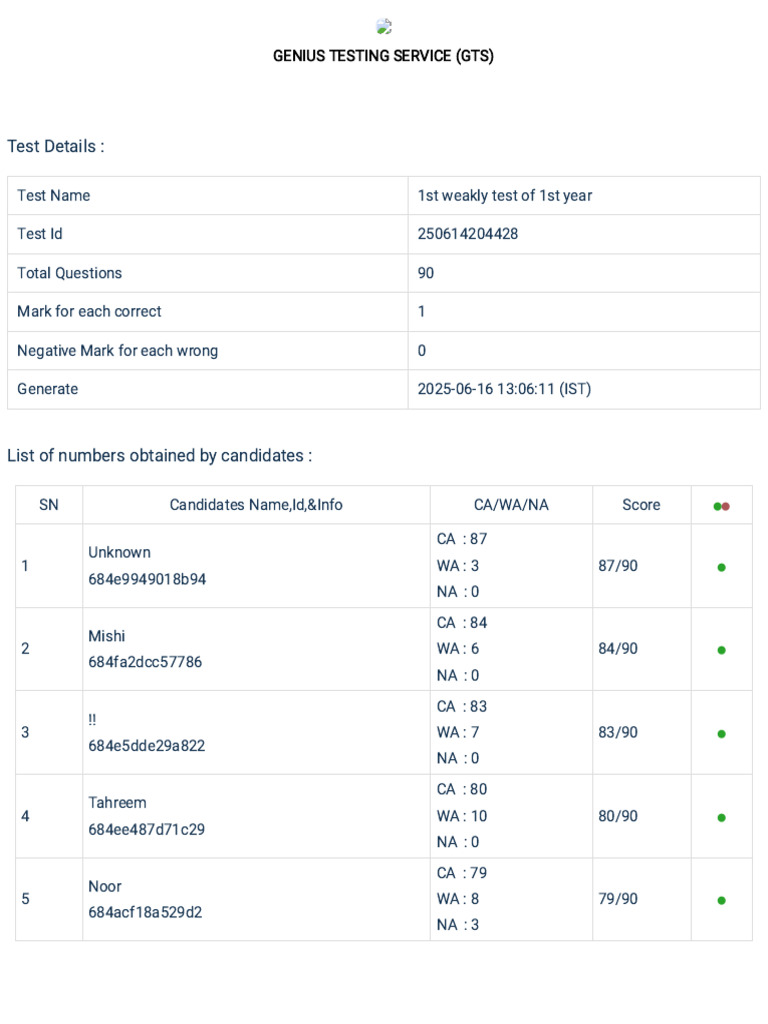Click the CA/WA/NA column header
The width and height of the screenshot is (768, 1024).
pyautogui.click(x=511, y=505)
